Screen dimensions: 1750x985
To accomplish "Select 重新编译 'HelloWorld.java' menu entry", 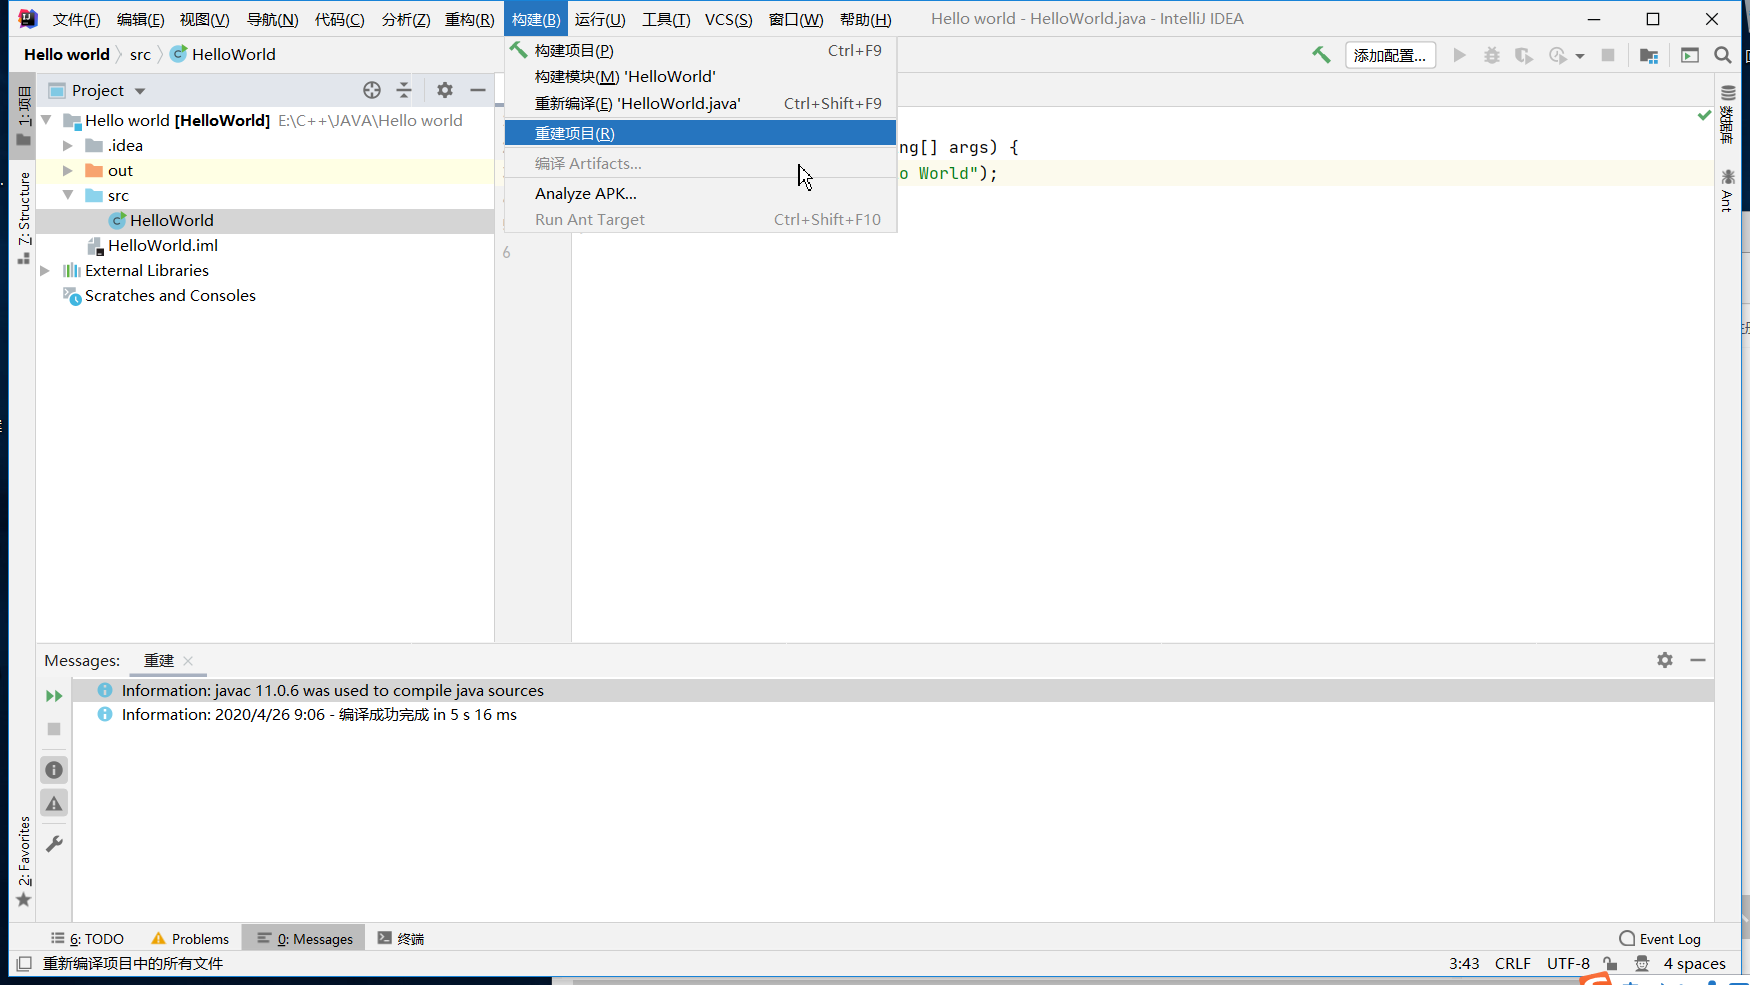I will pyautogui.click(x=700, y=103).
